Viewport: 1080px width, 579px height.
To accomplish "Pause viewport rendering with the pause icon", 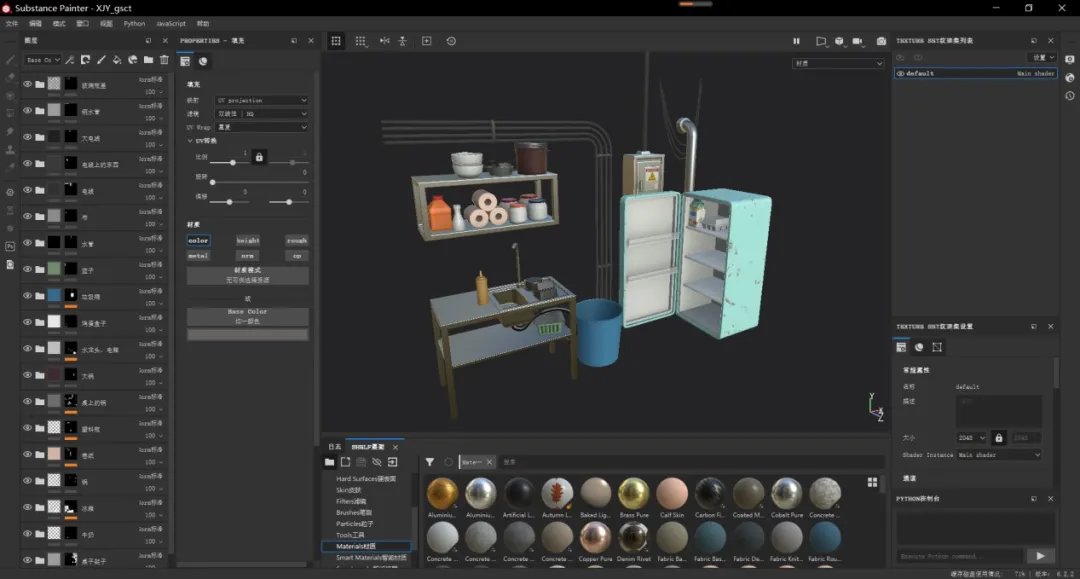I will pyautogui.click(x=796, y=41).
